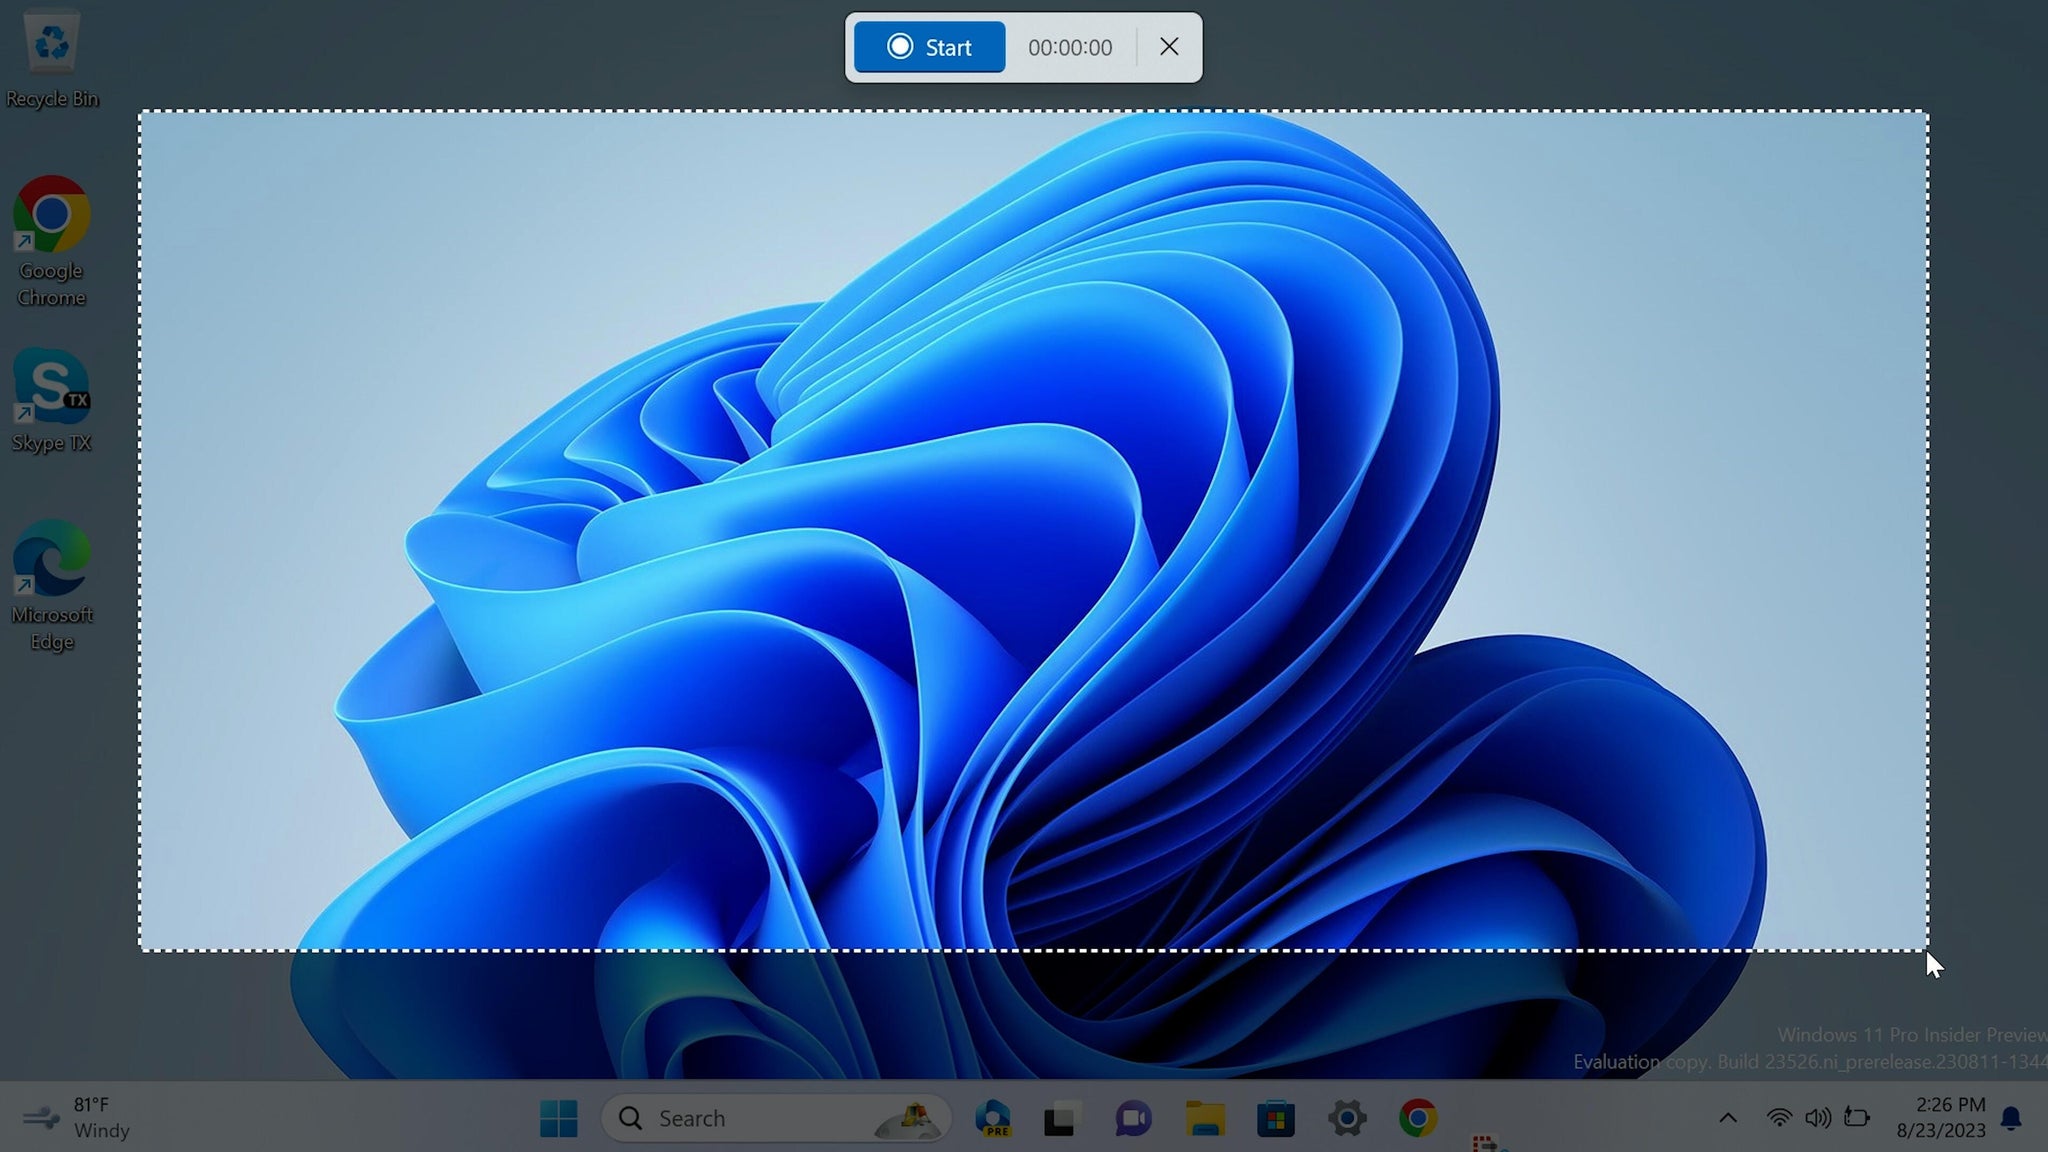Open File Explorer from taskbar
Screen dimensions: 2048x1152
[x=1203, y=1117]
